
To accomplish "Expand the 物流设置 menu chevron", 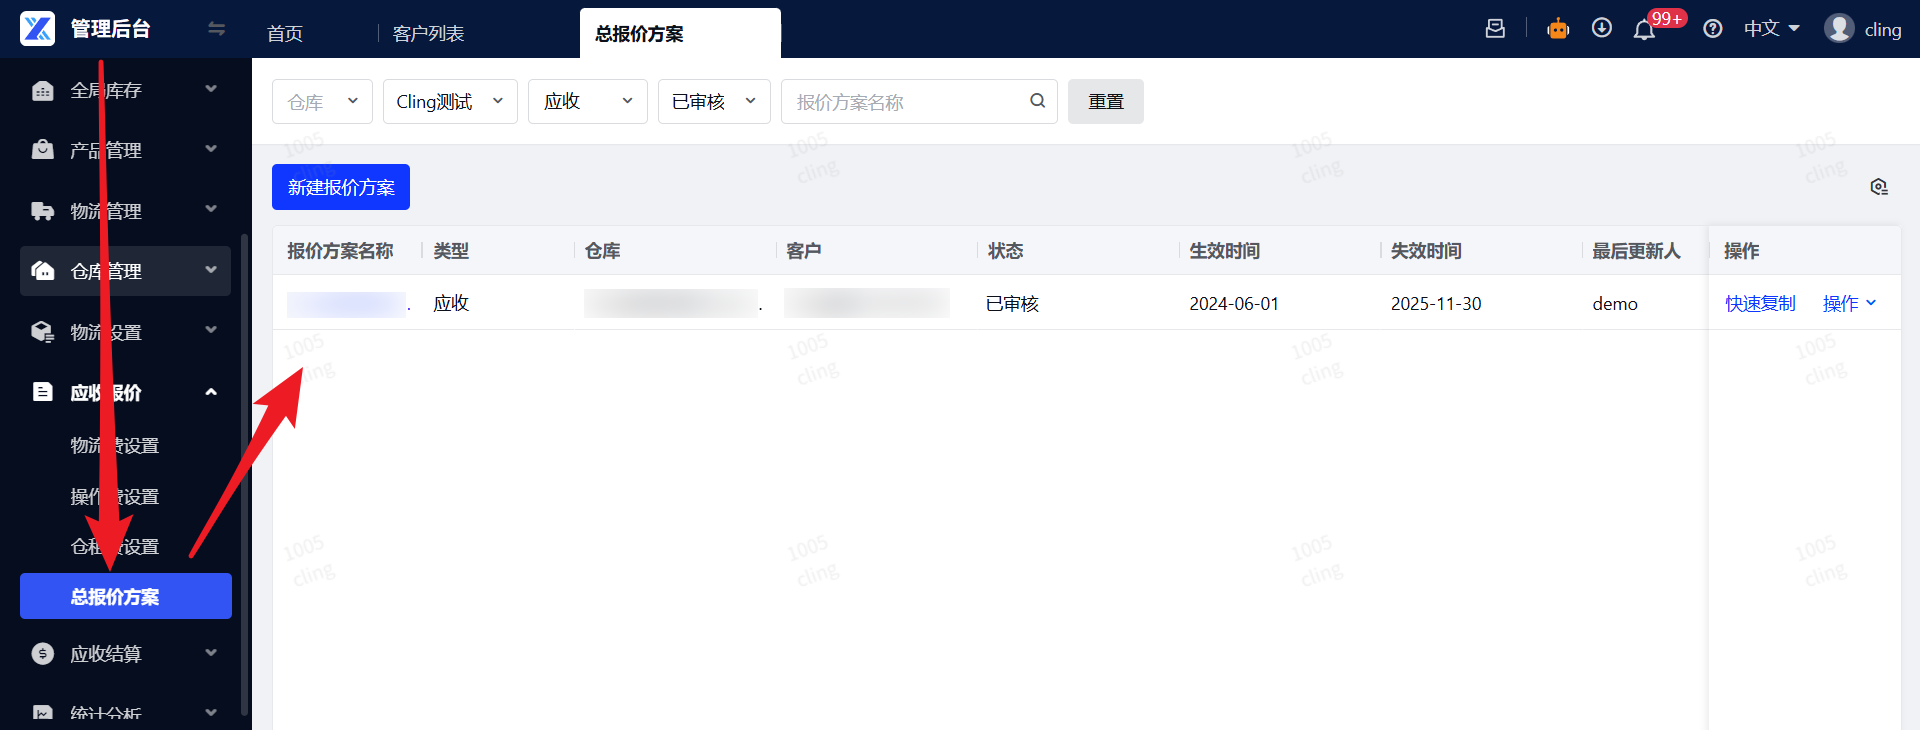I will 211,330.
